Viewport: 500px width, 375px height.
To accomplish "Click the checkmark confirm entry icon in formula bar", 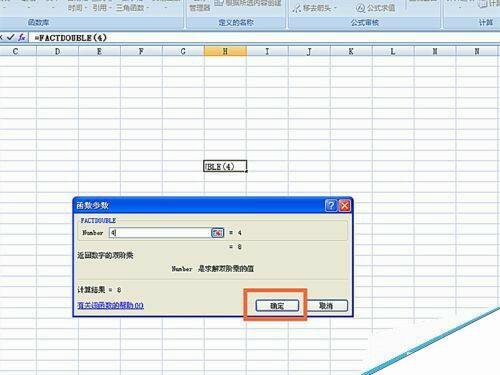I will tap(11, 37).
